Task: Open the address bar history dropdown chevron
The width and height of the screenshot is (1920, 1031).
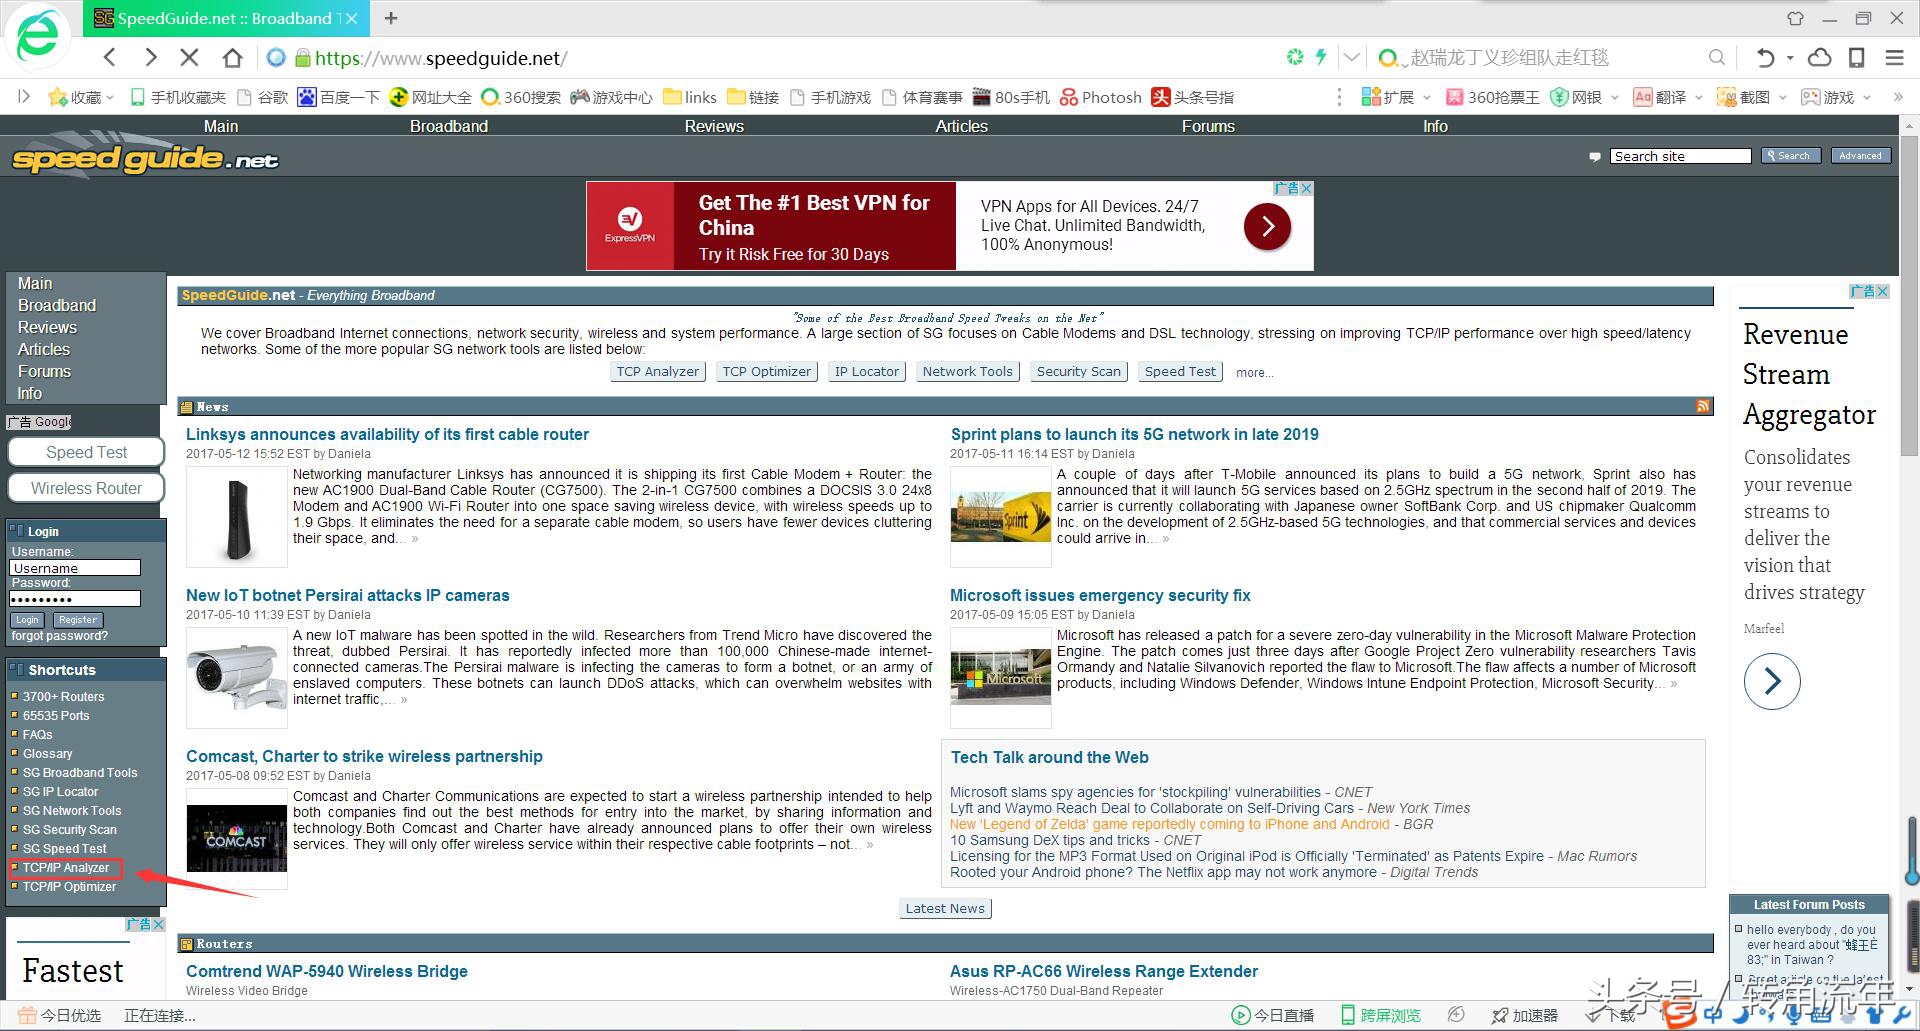Action: 1351,58
